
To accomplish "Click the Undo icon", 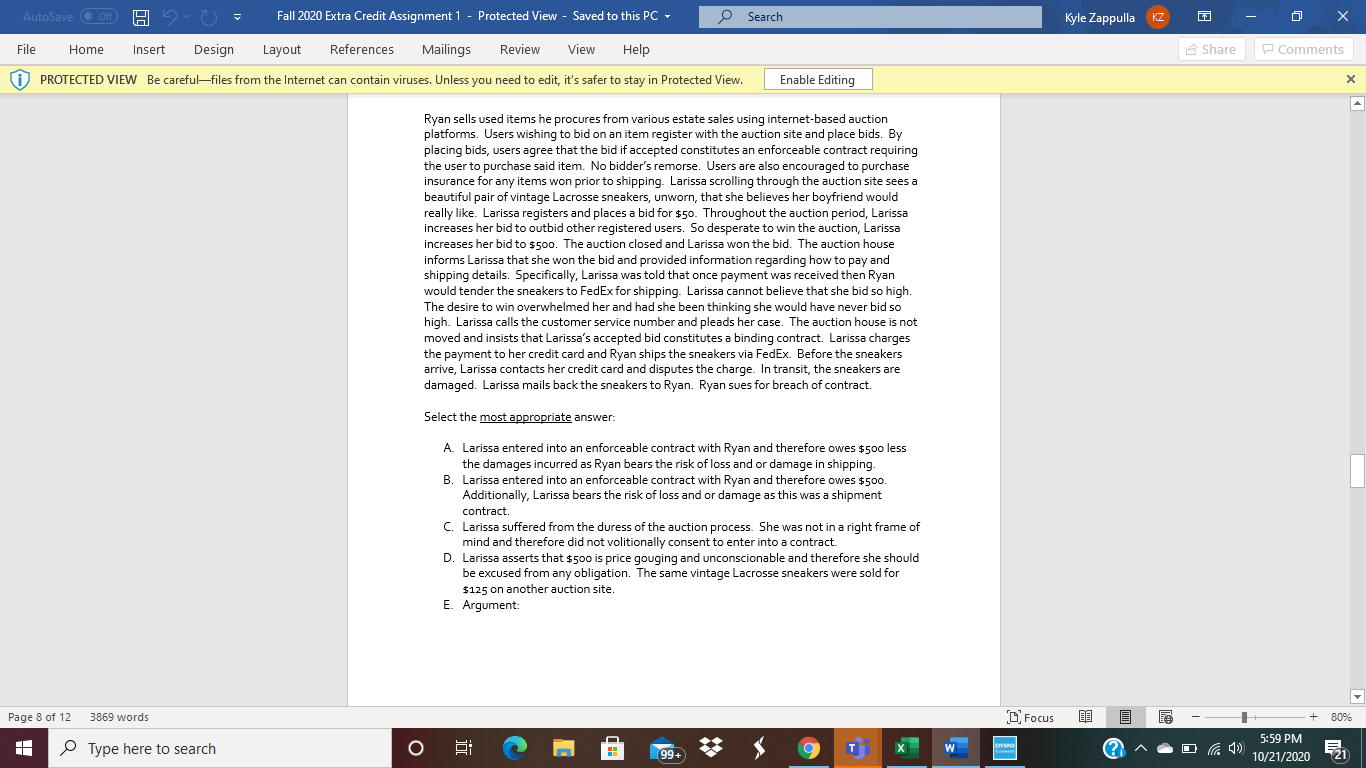I will tap(171, 17).
